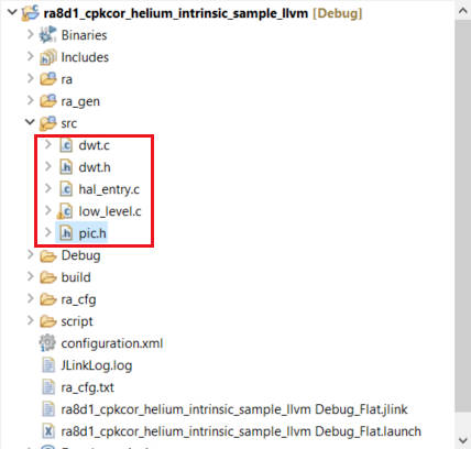Click the low_level.c warning file icon
The height and width of the screenshot is (449, 471).
click(65, 211)
